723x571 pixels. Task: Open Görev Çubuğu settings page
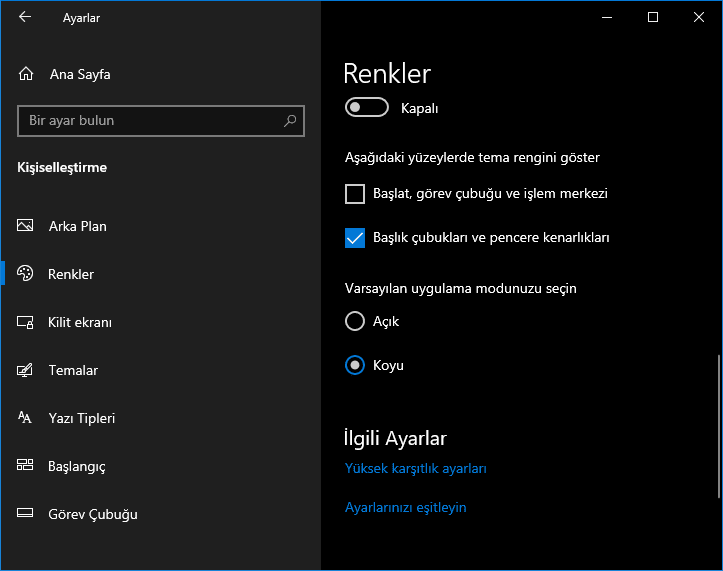click(160, 514)
